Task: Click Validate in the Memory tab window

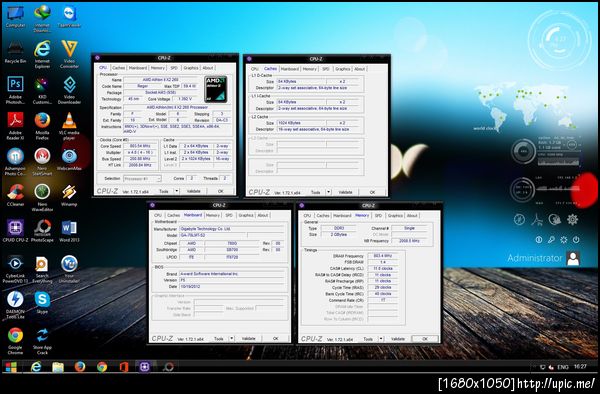Action: pyautogui.click(x=398, y=339)
